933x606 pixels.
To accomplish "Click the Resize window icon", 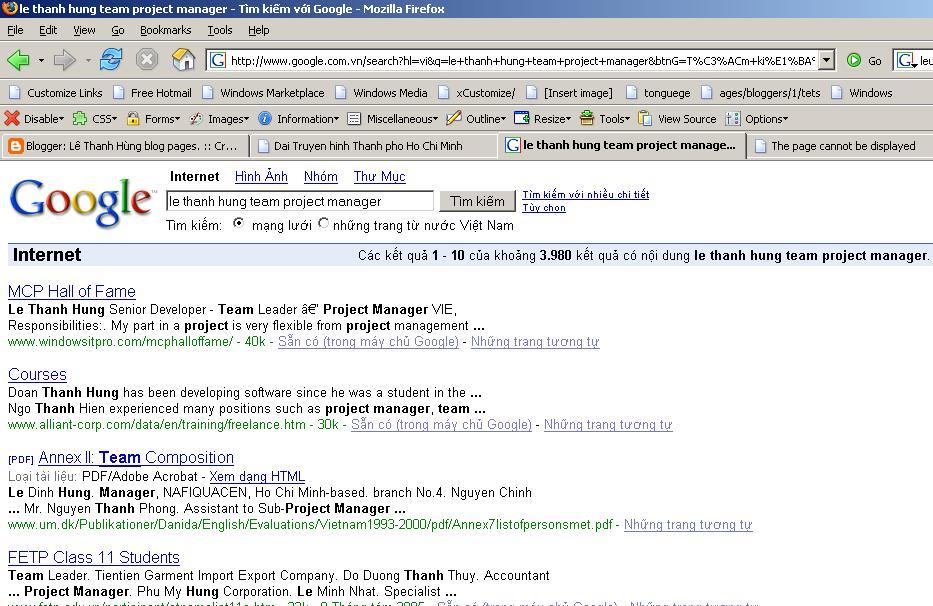I will (522, 118).
